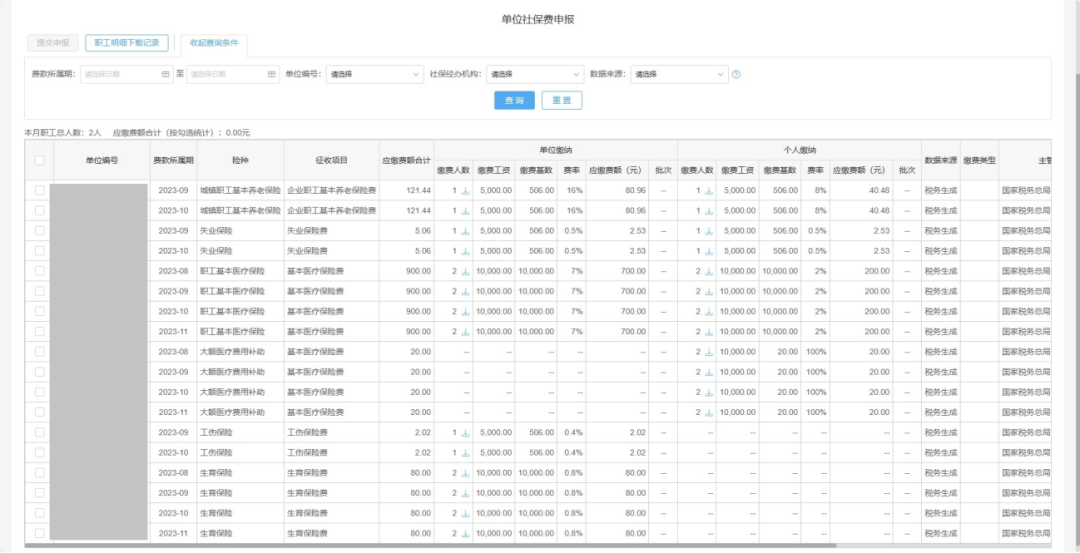
Task: Download 单位缴纳 employee list for 2023-11 职工基本医疗保险
Action: 465,332
